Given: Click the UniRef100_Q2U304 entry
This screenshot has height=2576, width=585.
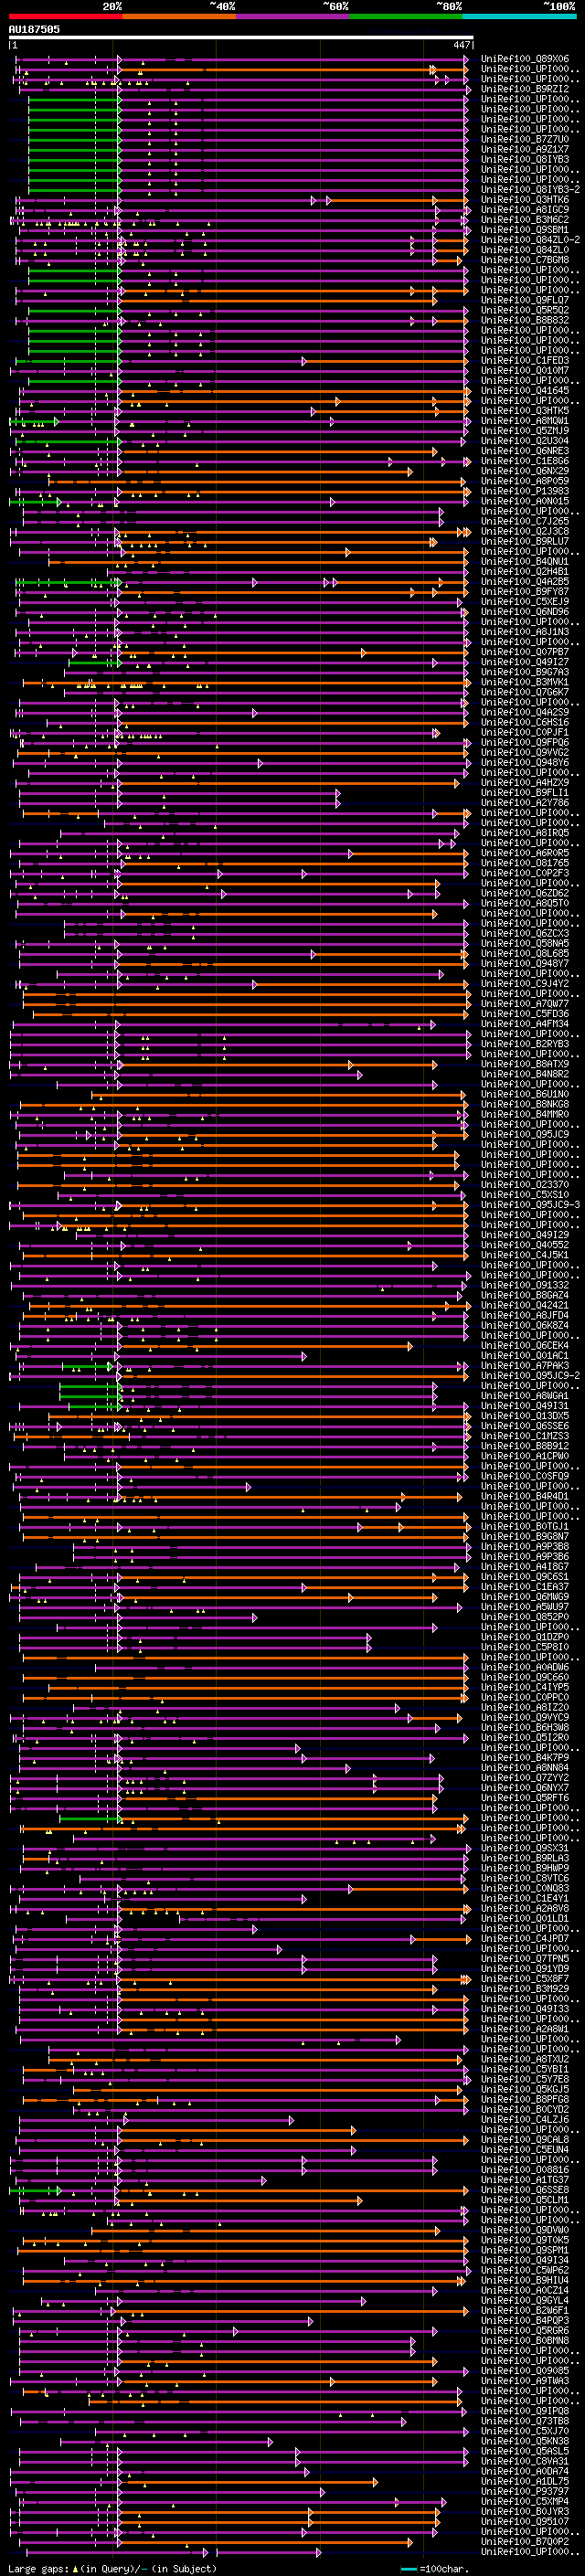Looking at the screenshot, I should click(x=524, y=441).
